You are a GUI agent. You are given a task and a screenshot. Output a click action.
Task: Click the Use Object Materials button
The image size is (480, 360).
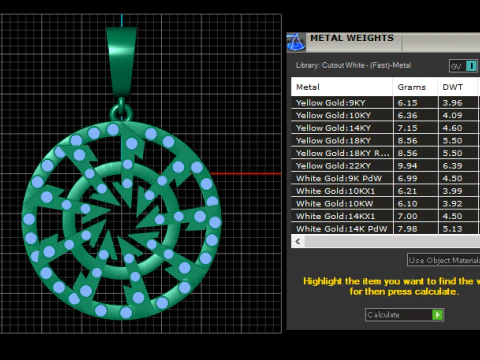[444, 260]
